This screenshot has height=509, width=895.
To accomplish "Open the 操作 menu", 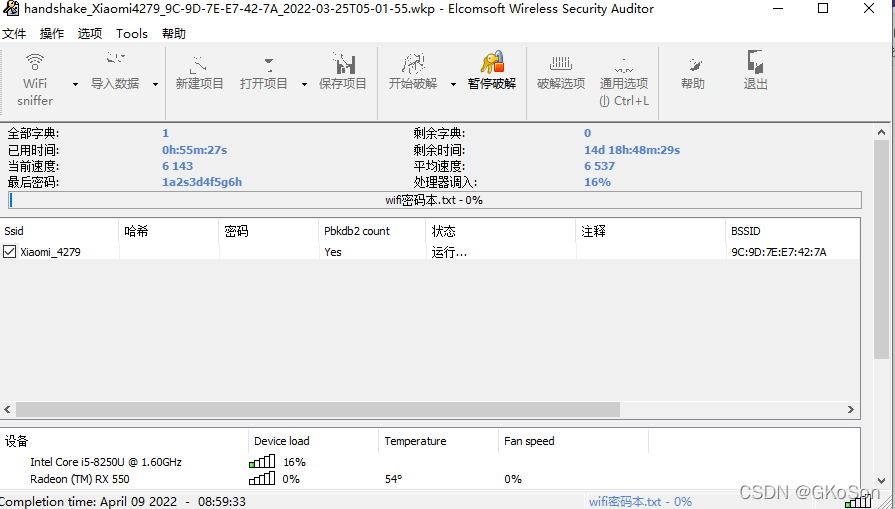I will (52, 34).
